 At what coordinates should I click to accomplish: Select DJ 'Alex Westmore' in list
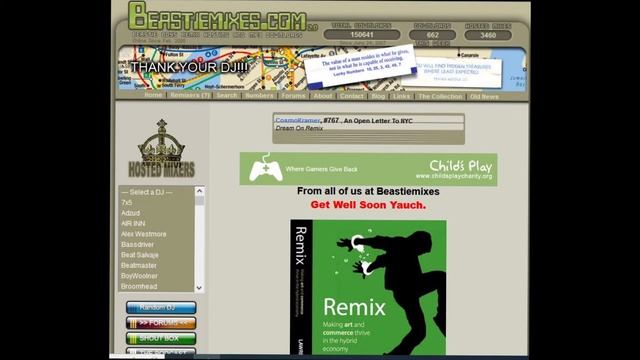pyautogui.click(x=156, y=234)
